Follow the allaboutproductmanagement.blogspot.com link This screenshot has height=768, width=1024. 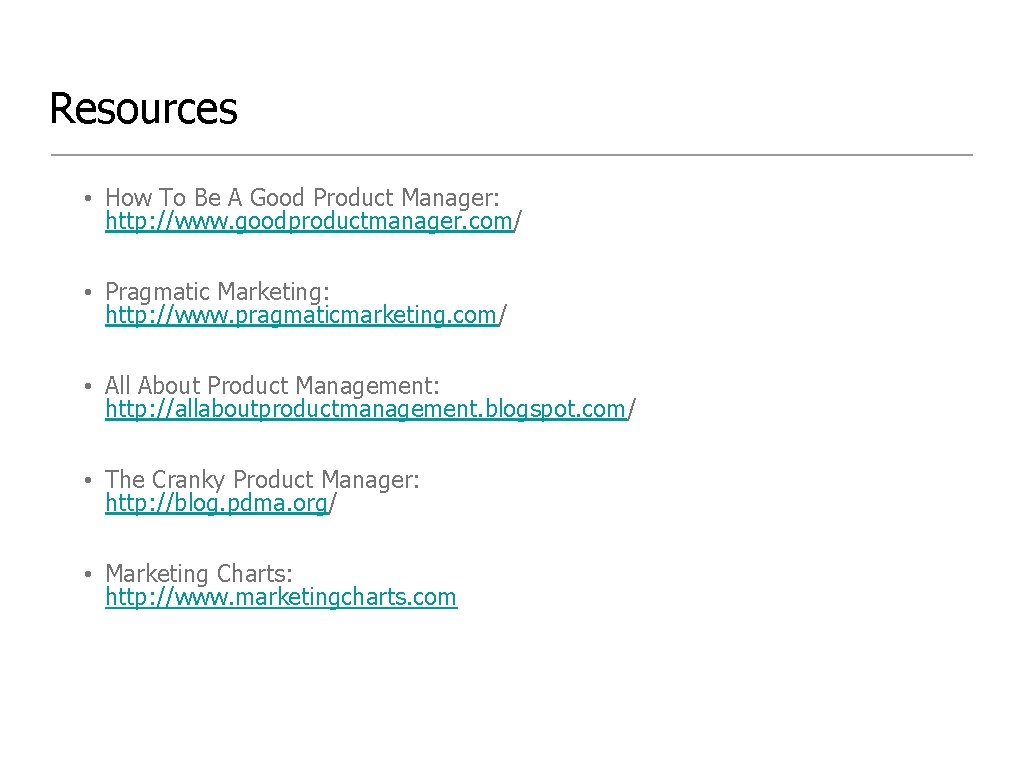tap(365, 408)
